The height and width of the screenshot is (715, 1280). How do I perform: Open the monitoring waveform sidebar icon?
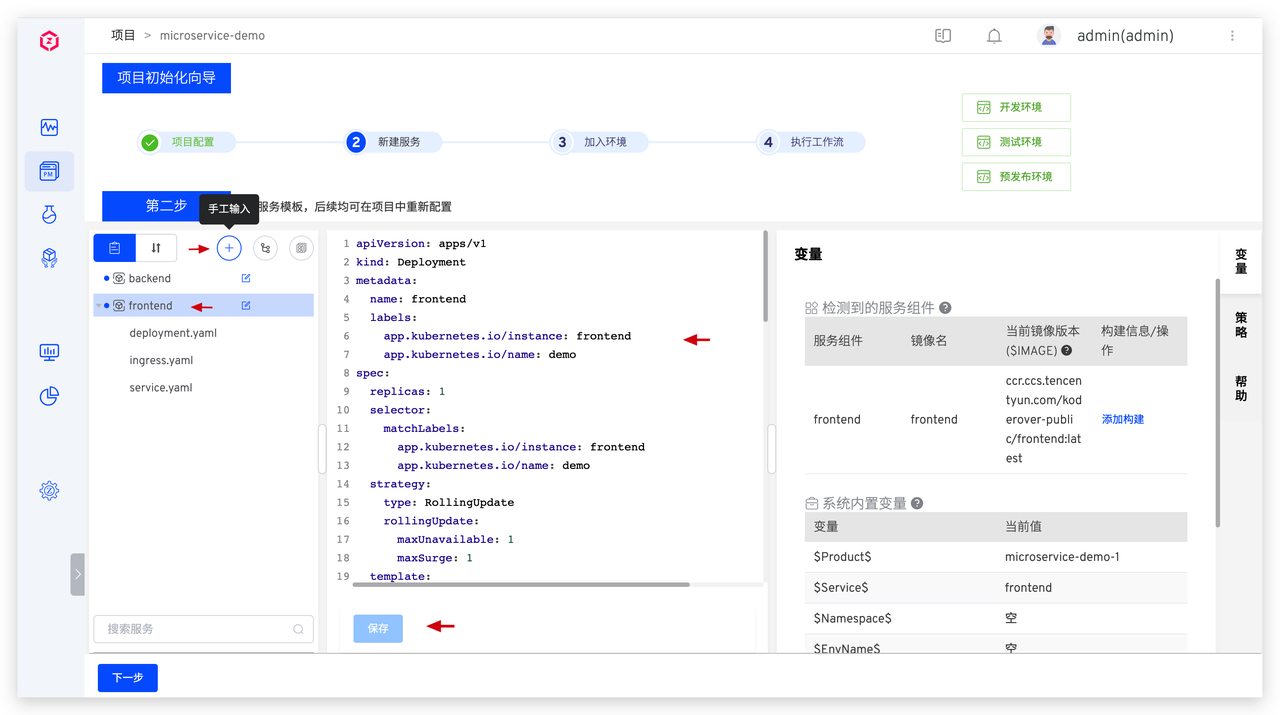(x=49, y=127)
